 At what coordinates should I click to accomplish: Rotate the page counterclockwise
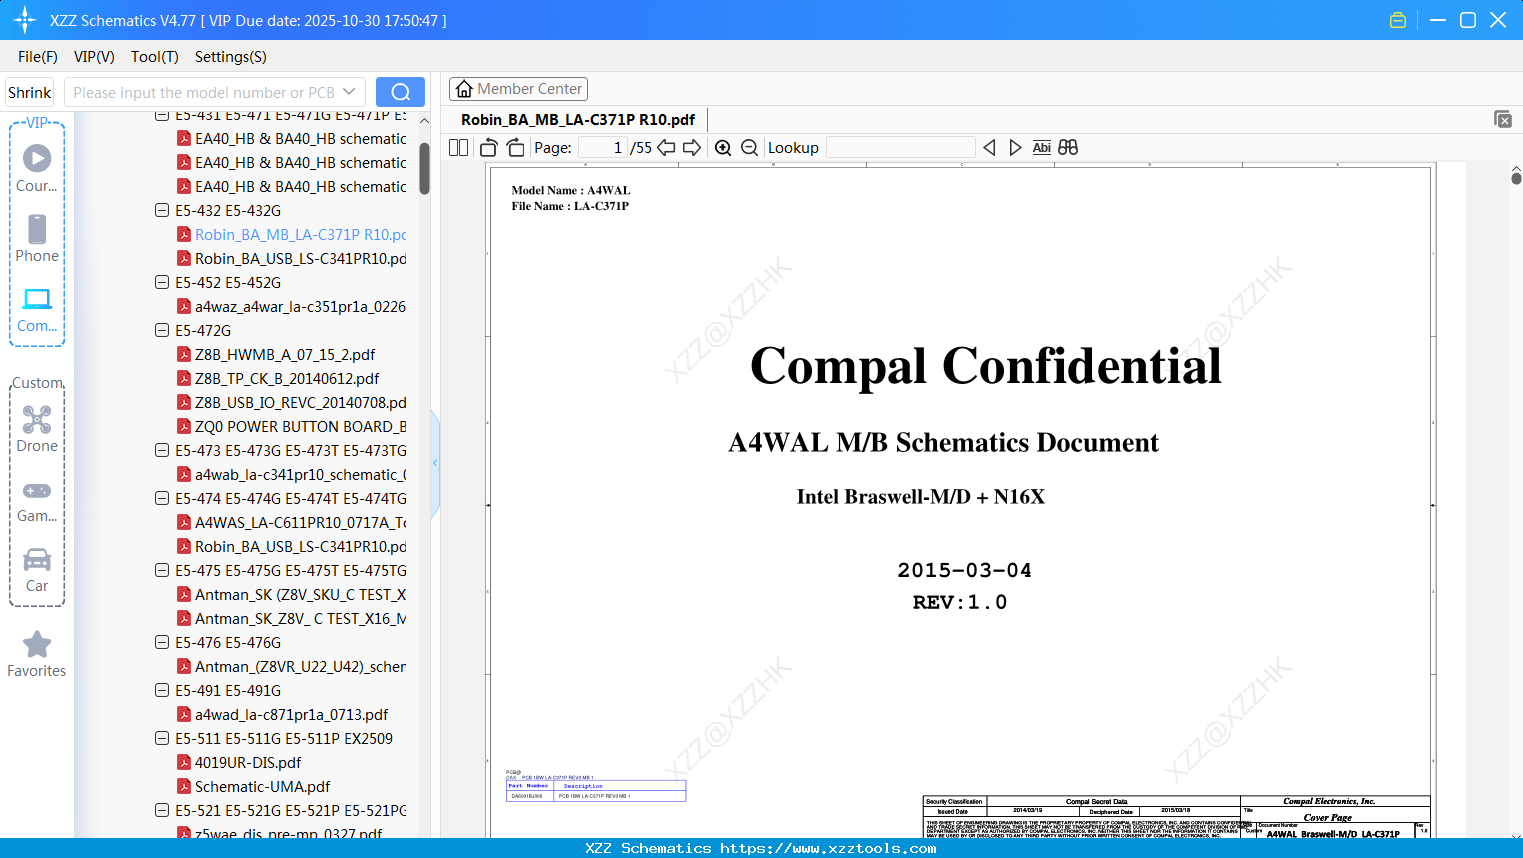click(x=489, y=148)
